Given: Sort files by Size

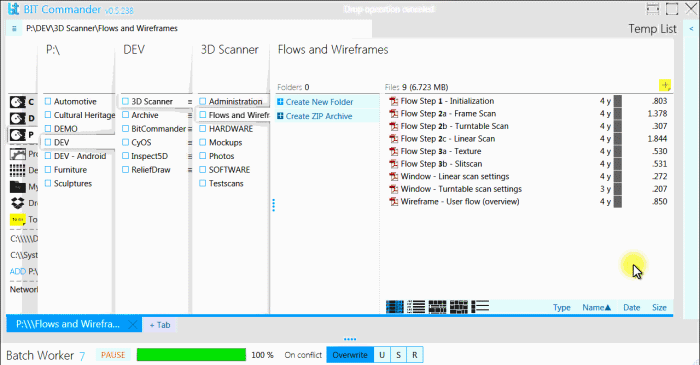Looking at the screenshot, I should tap(659, 307).
